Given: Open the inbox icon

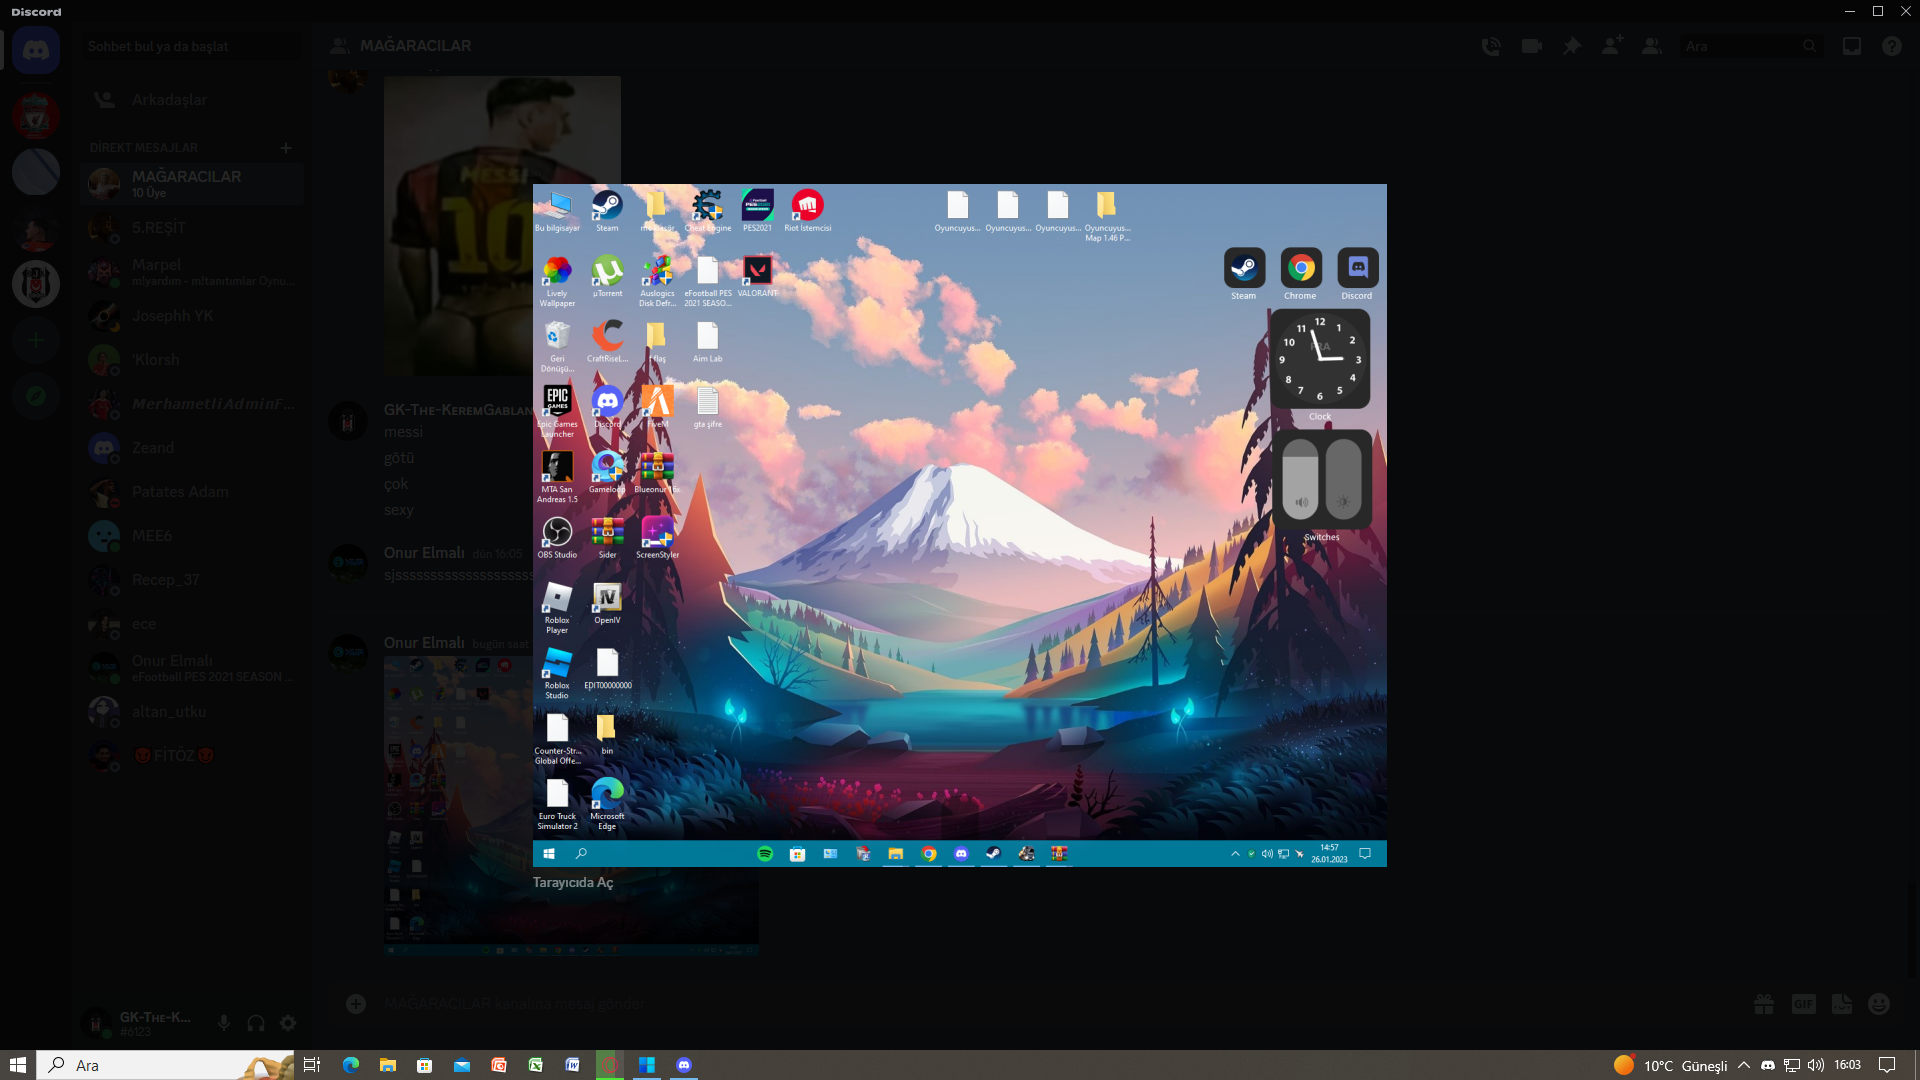Looking at the screenshot, I should (x=1852, y=46).
